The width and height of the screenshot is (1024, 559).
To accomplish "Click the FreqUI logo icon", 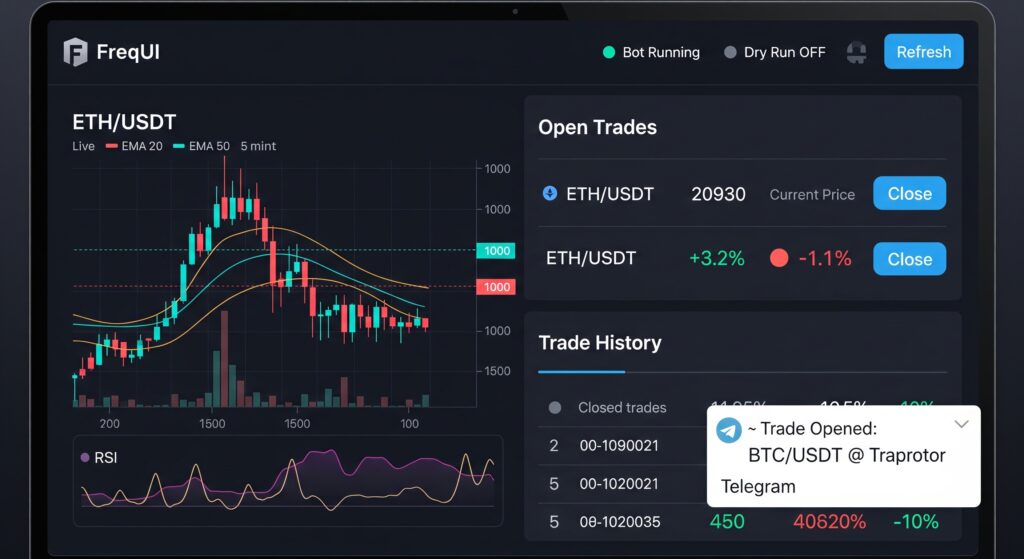I will pyautogui.click(x=75, y=52).
